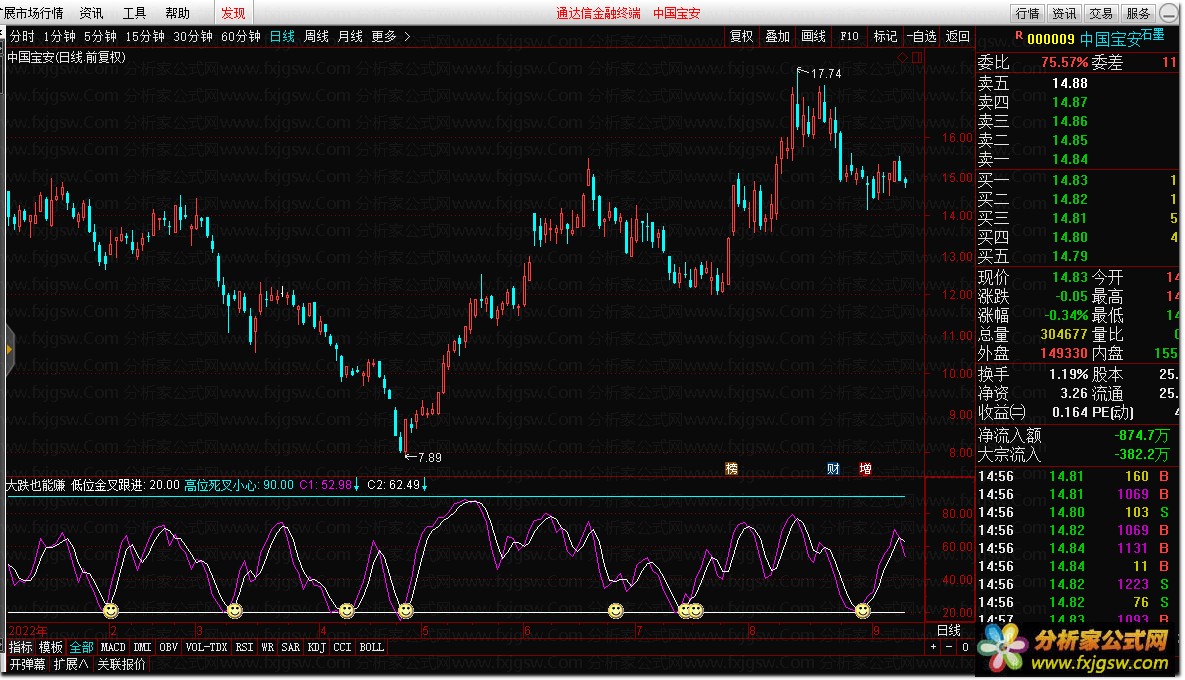Image resolution: width=1185 pixels, height=680 pixels.
Task: Open 关联报价 related quotes
Action: (122, 664)
